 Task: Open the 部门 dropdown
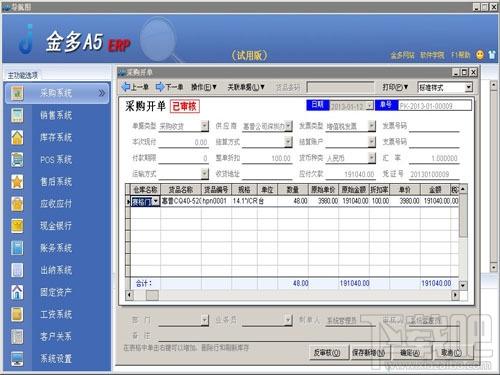click(205, 320)
